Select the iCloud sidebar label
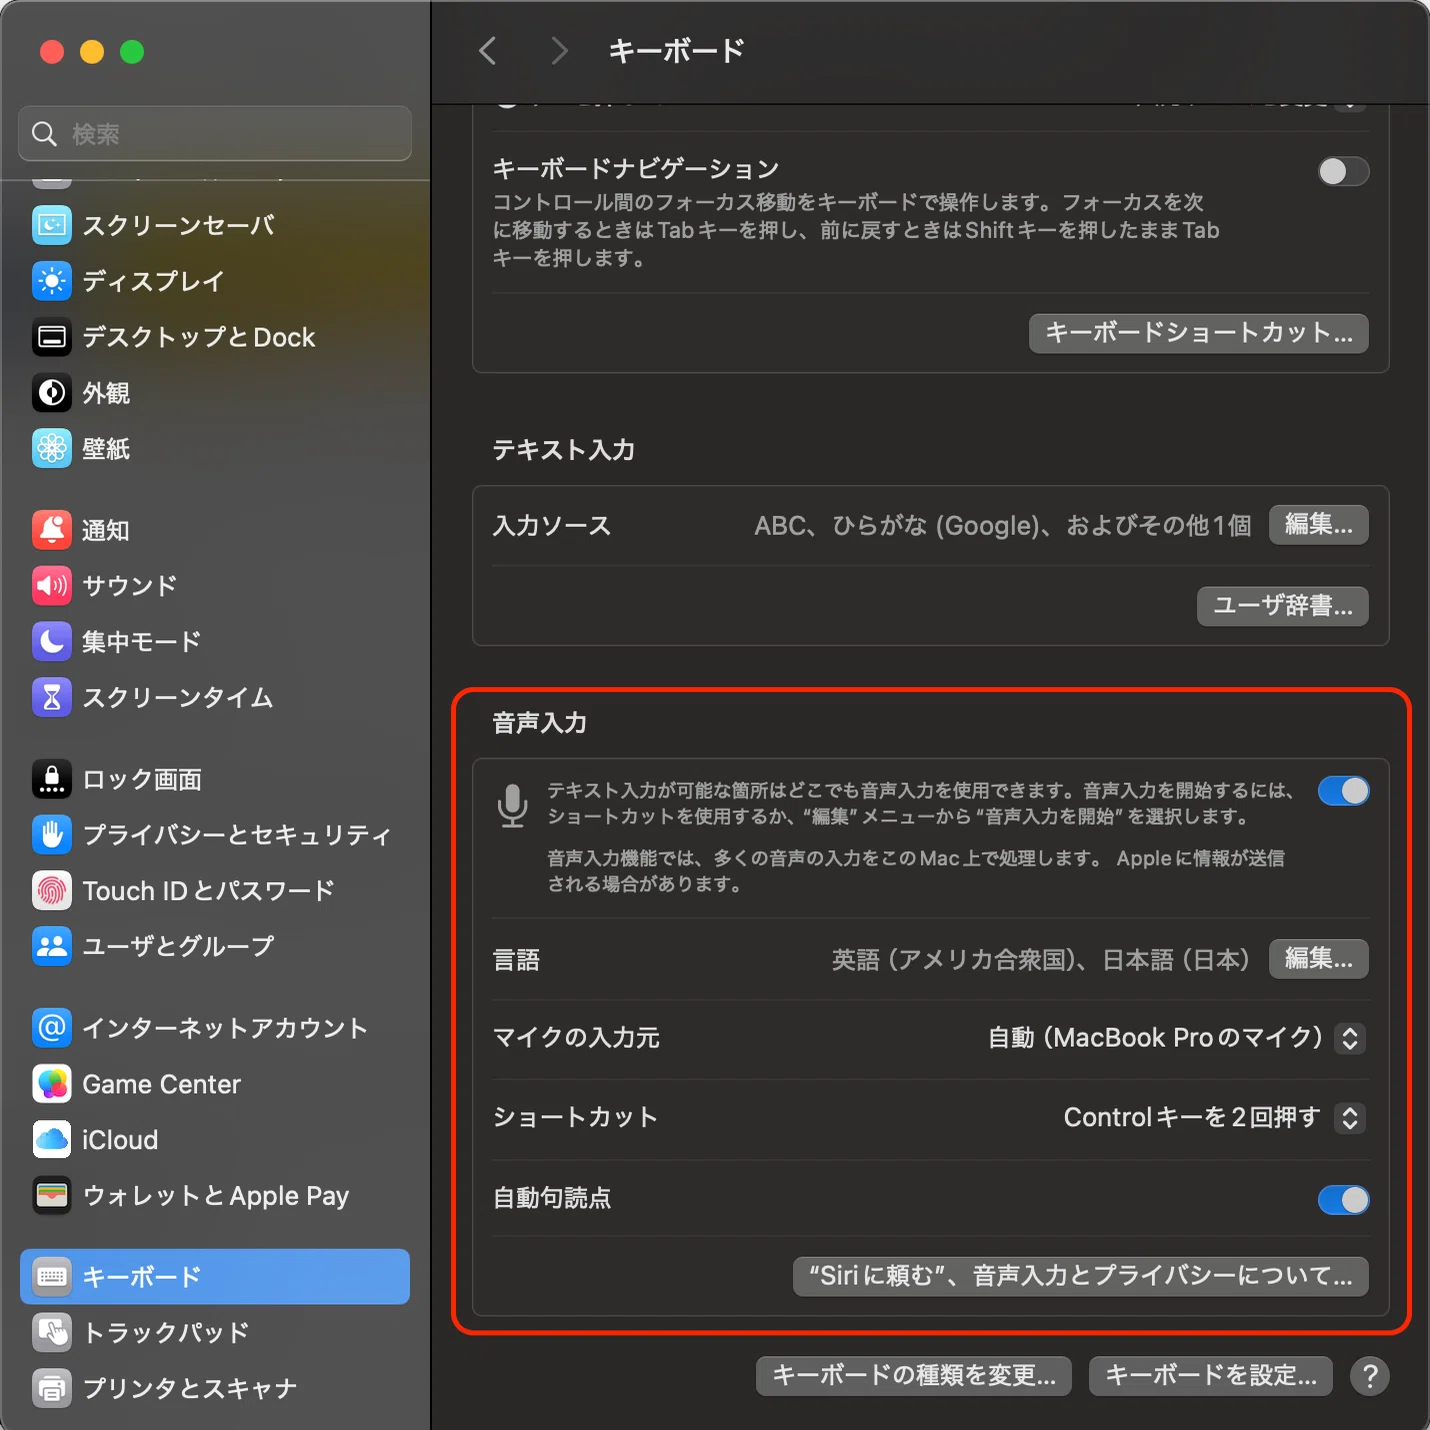 120,1140
